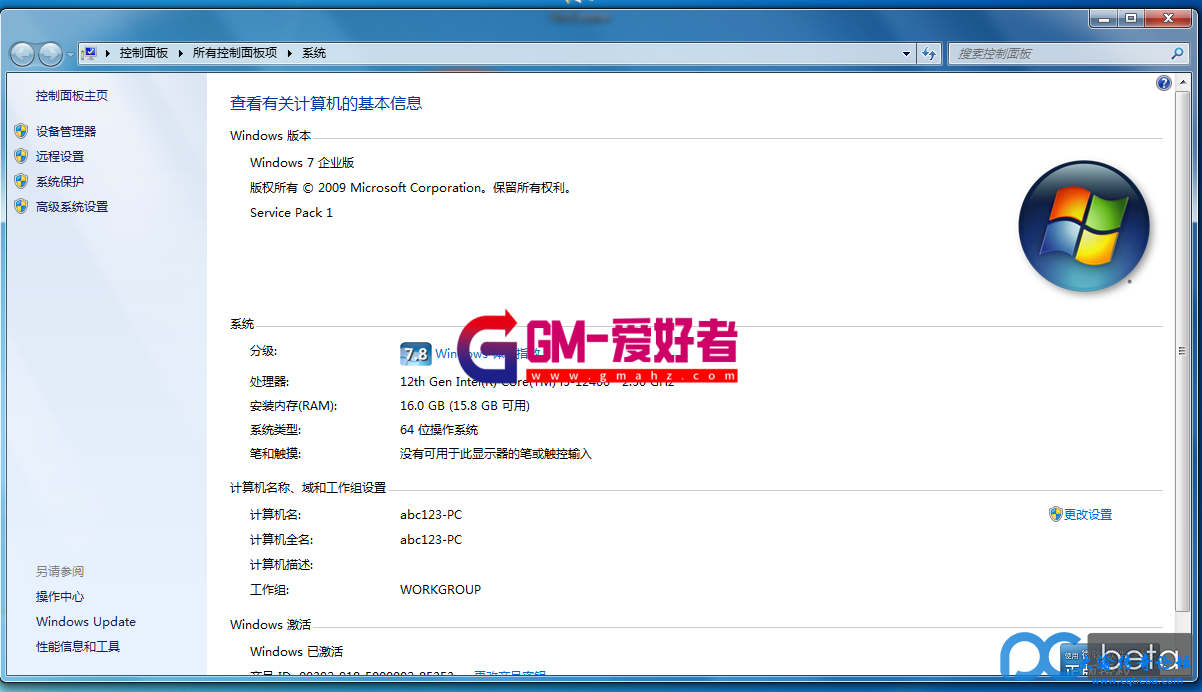Open 系统保护 from the left pane
Viewport: 1202px width, 692px height.
pos(60,181)
